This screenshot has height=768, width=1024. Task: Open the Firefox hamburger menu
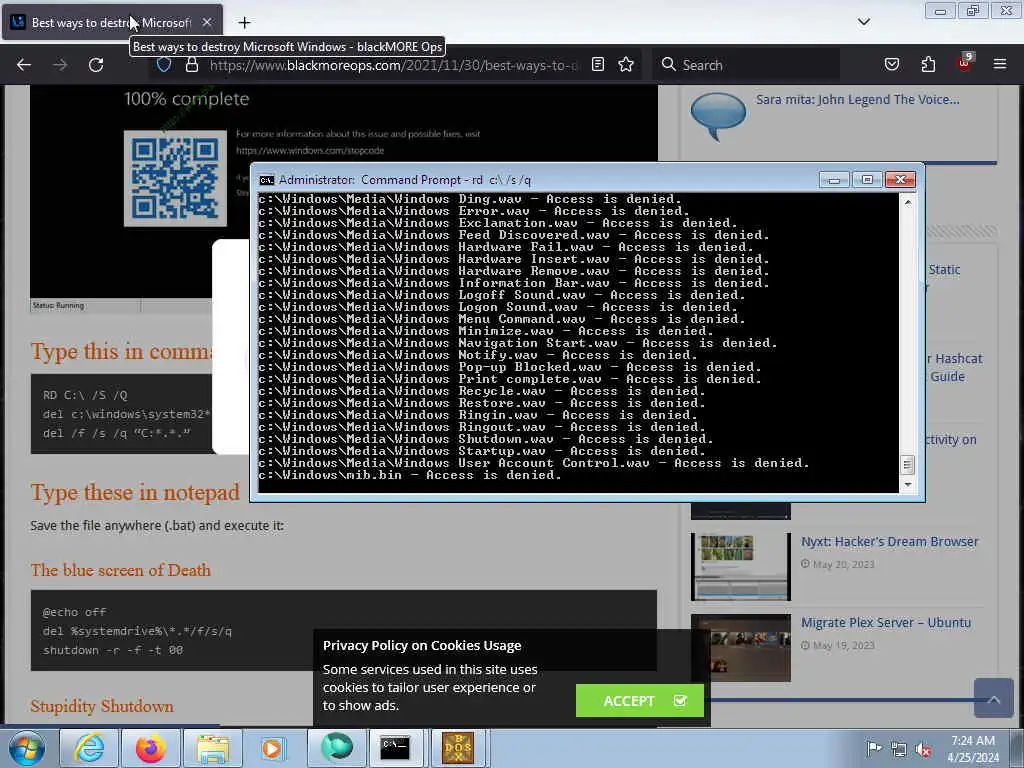[1000, 64]
